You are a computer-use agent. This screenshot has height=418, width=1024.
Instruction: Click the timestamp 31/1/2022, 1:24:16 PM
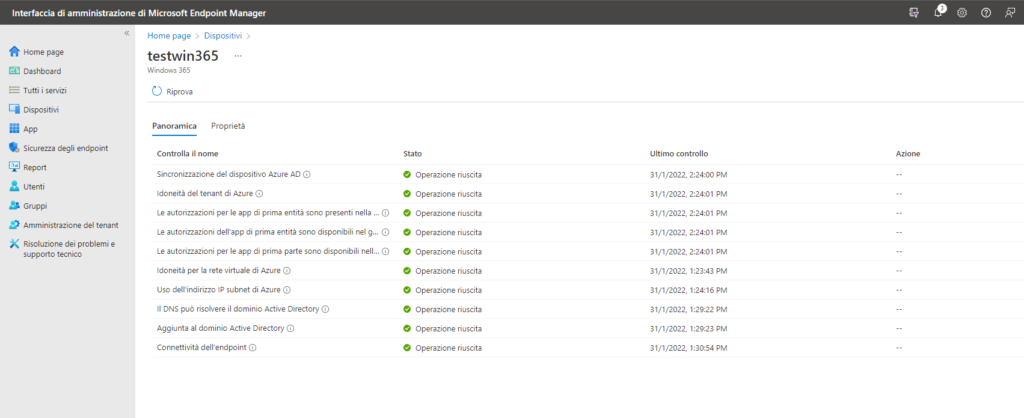point(688,290)
